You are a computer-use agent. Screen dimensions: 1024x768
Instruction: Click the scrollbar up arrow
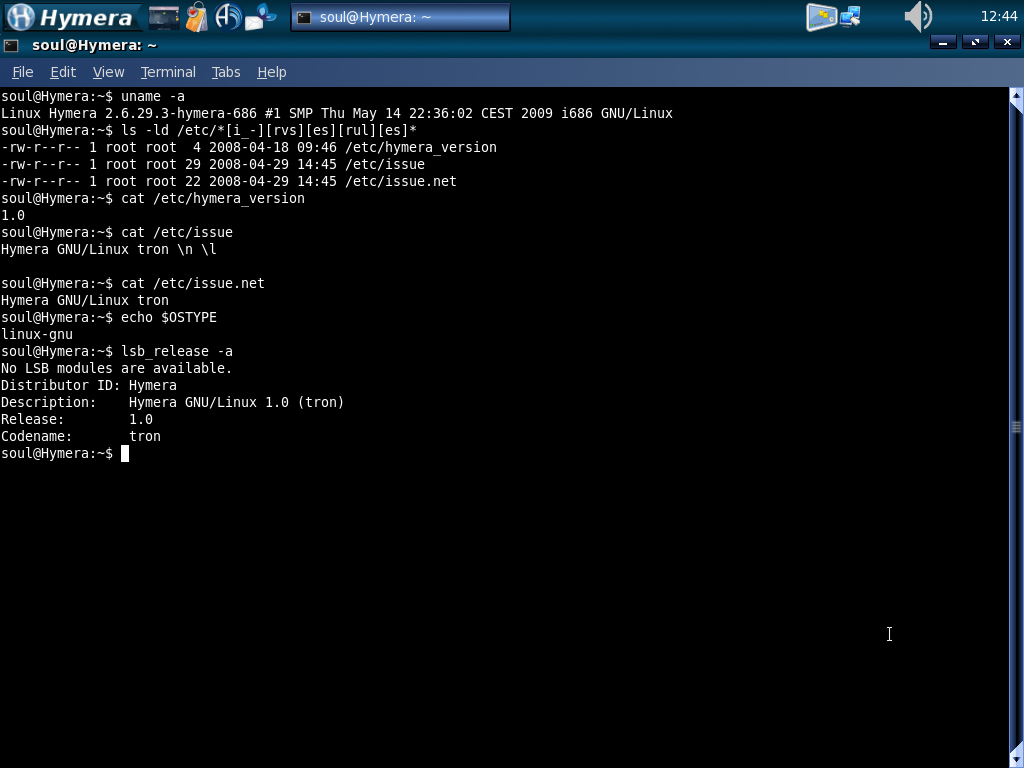pyautogui.click(x=1016, y=96)
